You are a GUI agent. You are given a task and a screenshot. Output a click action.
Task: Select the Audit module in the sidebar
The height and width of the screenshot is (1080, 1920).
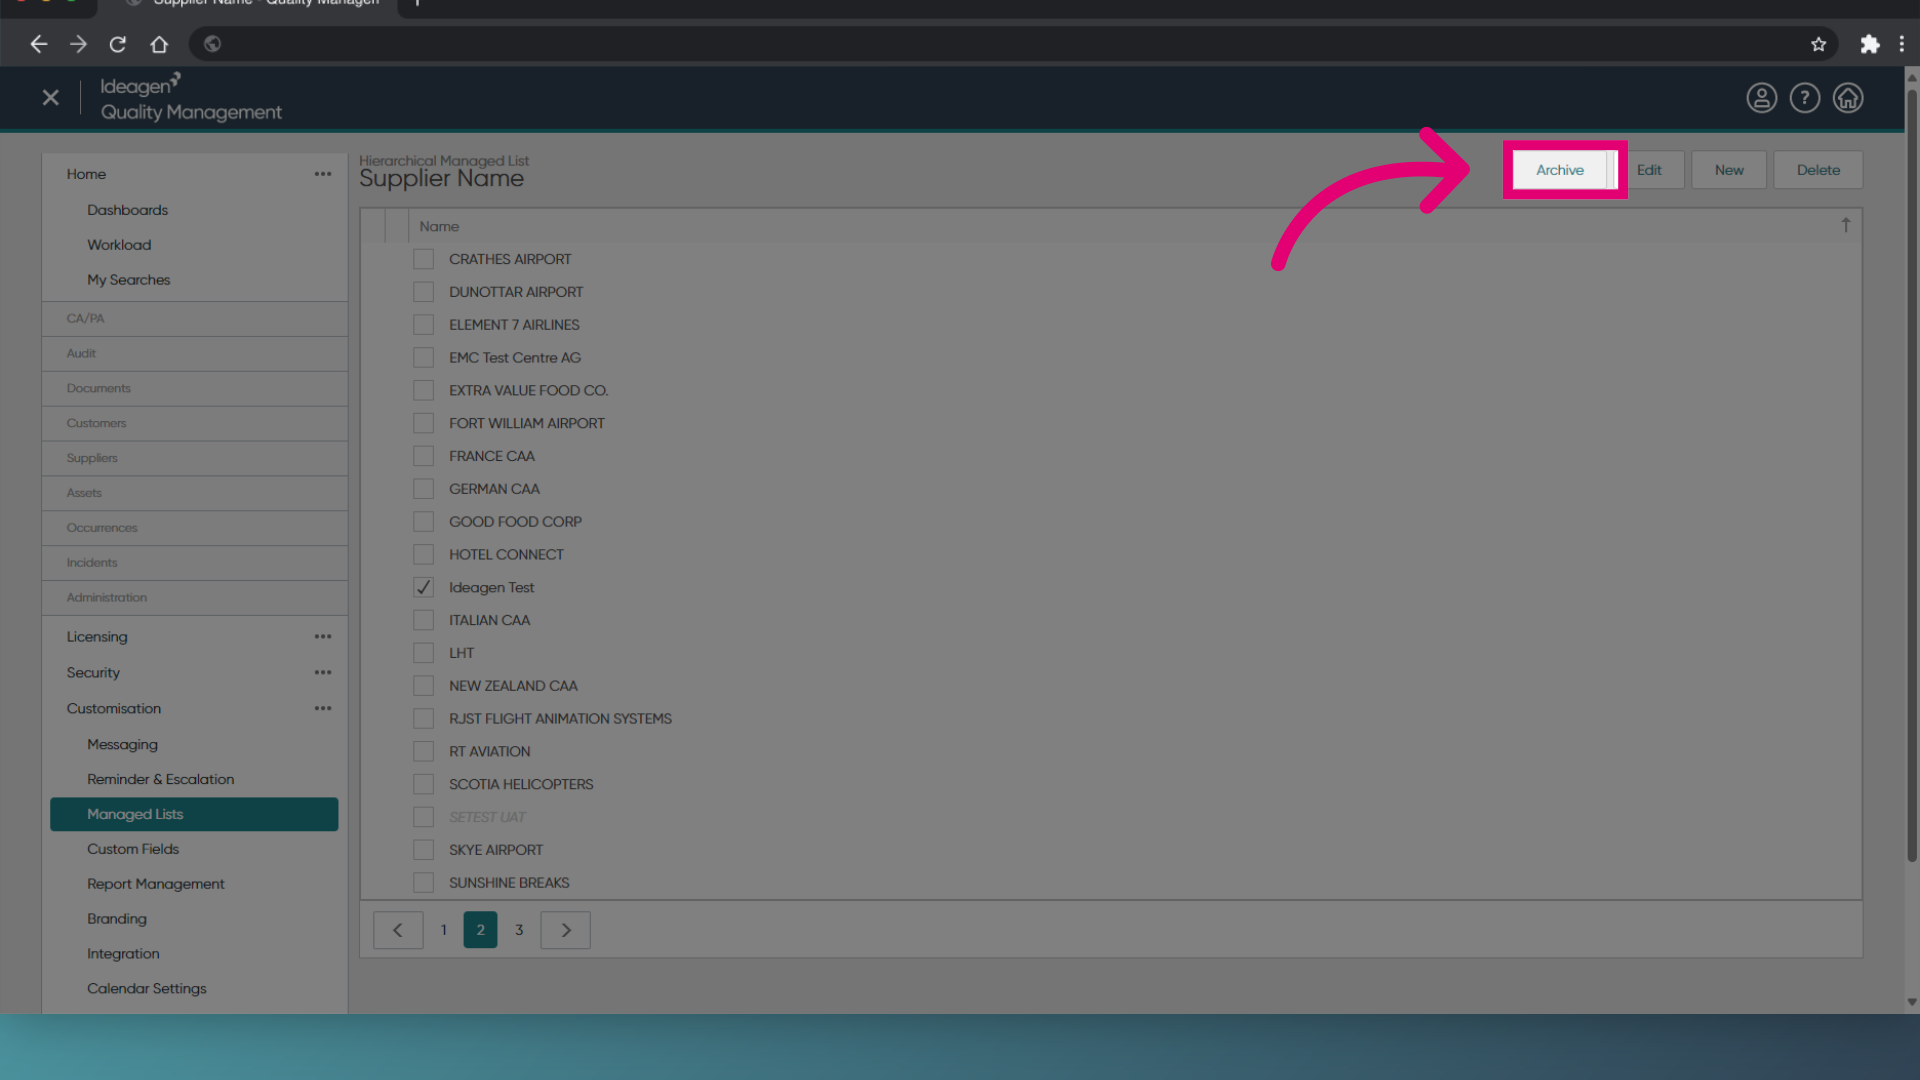pyautogui.click(x=195, y=354)
